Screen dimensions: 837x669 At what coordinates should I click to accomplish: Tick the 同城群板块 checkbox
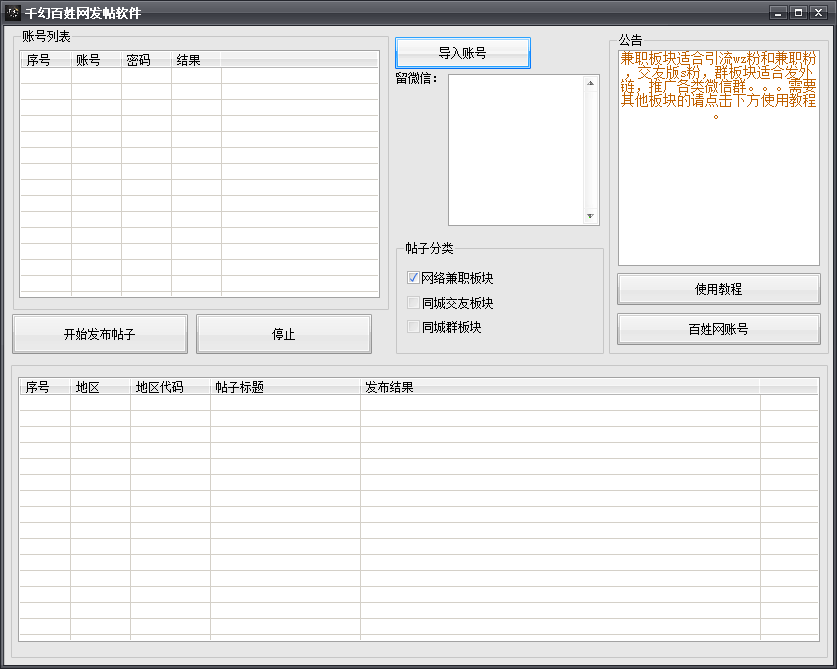click(413, 327)
